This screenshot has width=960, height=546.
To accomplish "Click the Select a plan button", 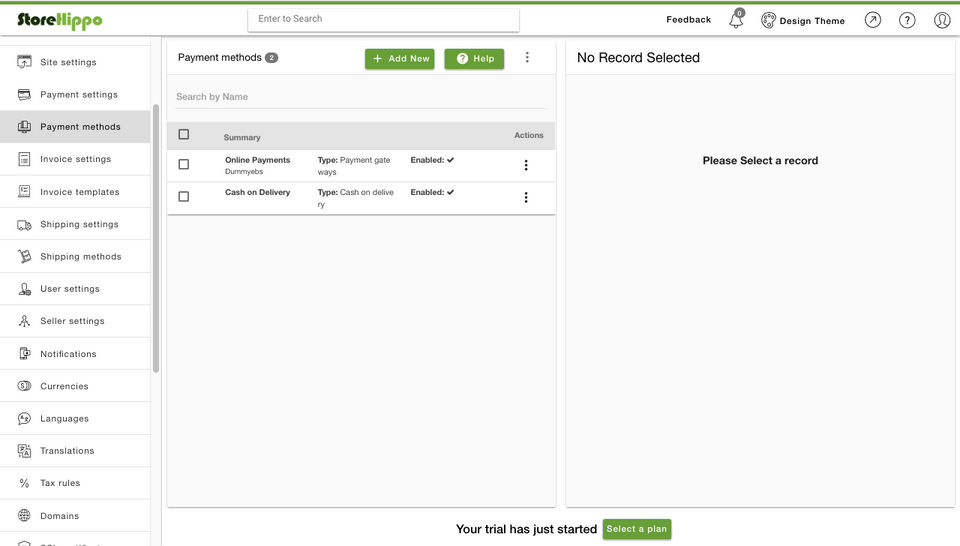I will [636, 529].
